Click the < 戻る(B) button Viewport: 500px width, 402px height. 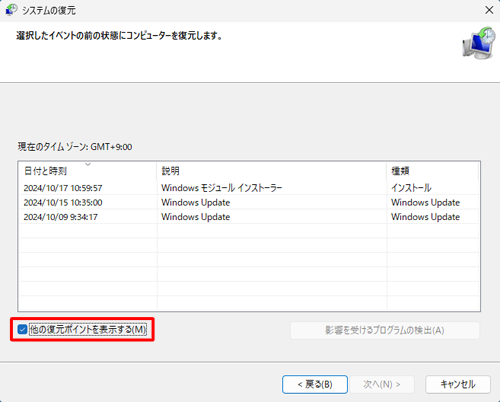click(x=315, y=384)
